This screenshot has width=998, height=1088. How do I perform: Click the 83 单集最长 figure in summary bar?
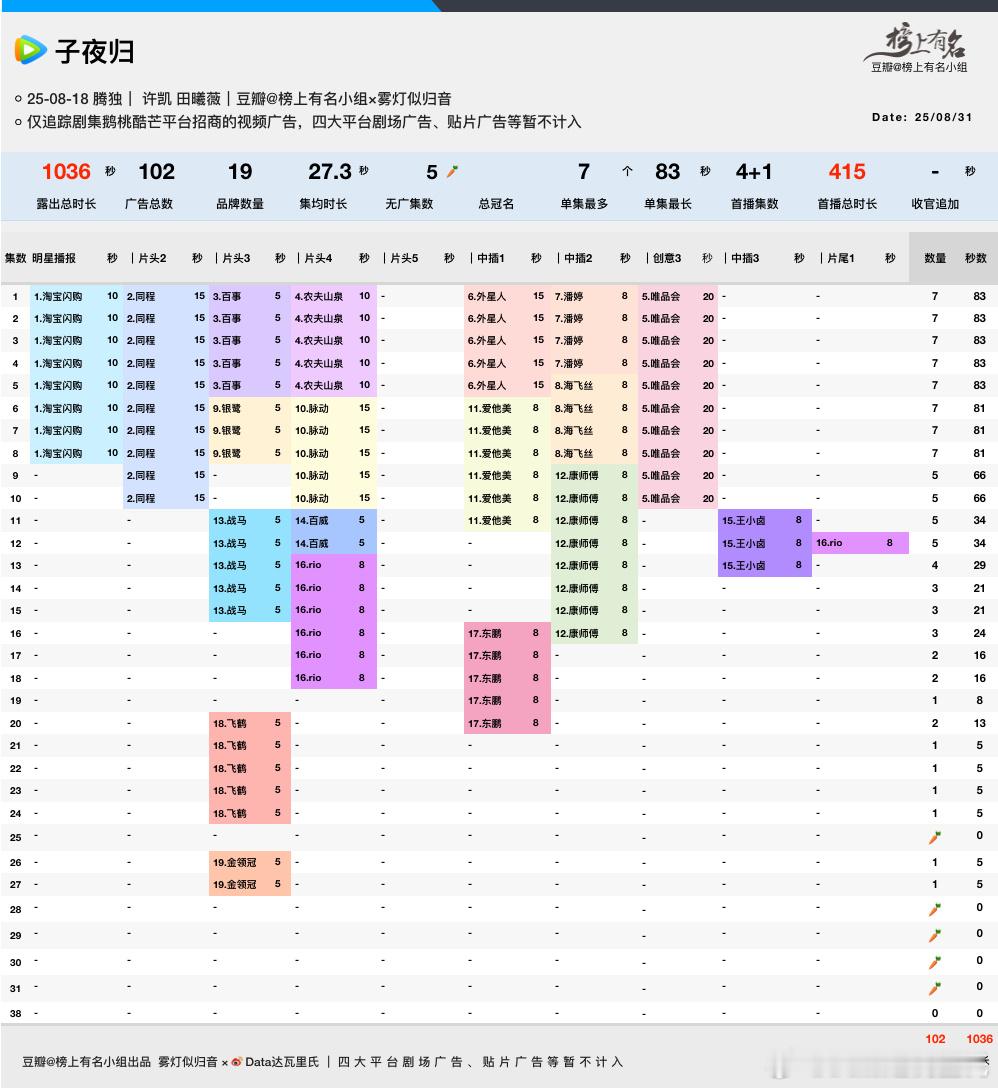(x=667, y=171)
